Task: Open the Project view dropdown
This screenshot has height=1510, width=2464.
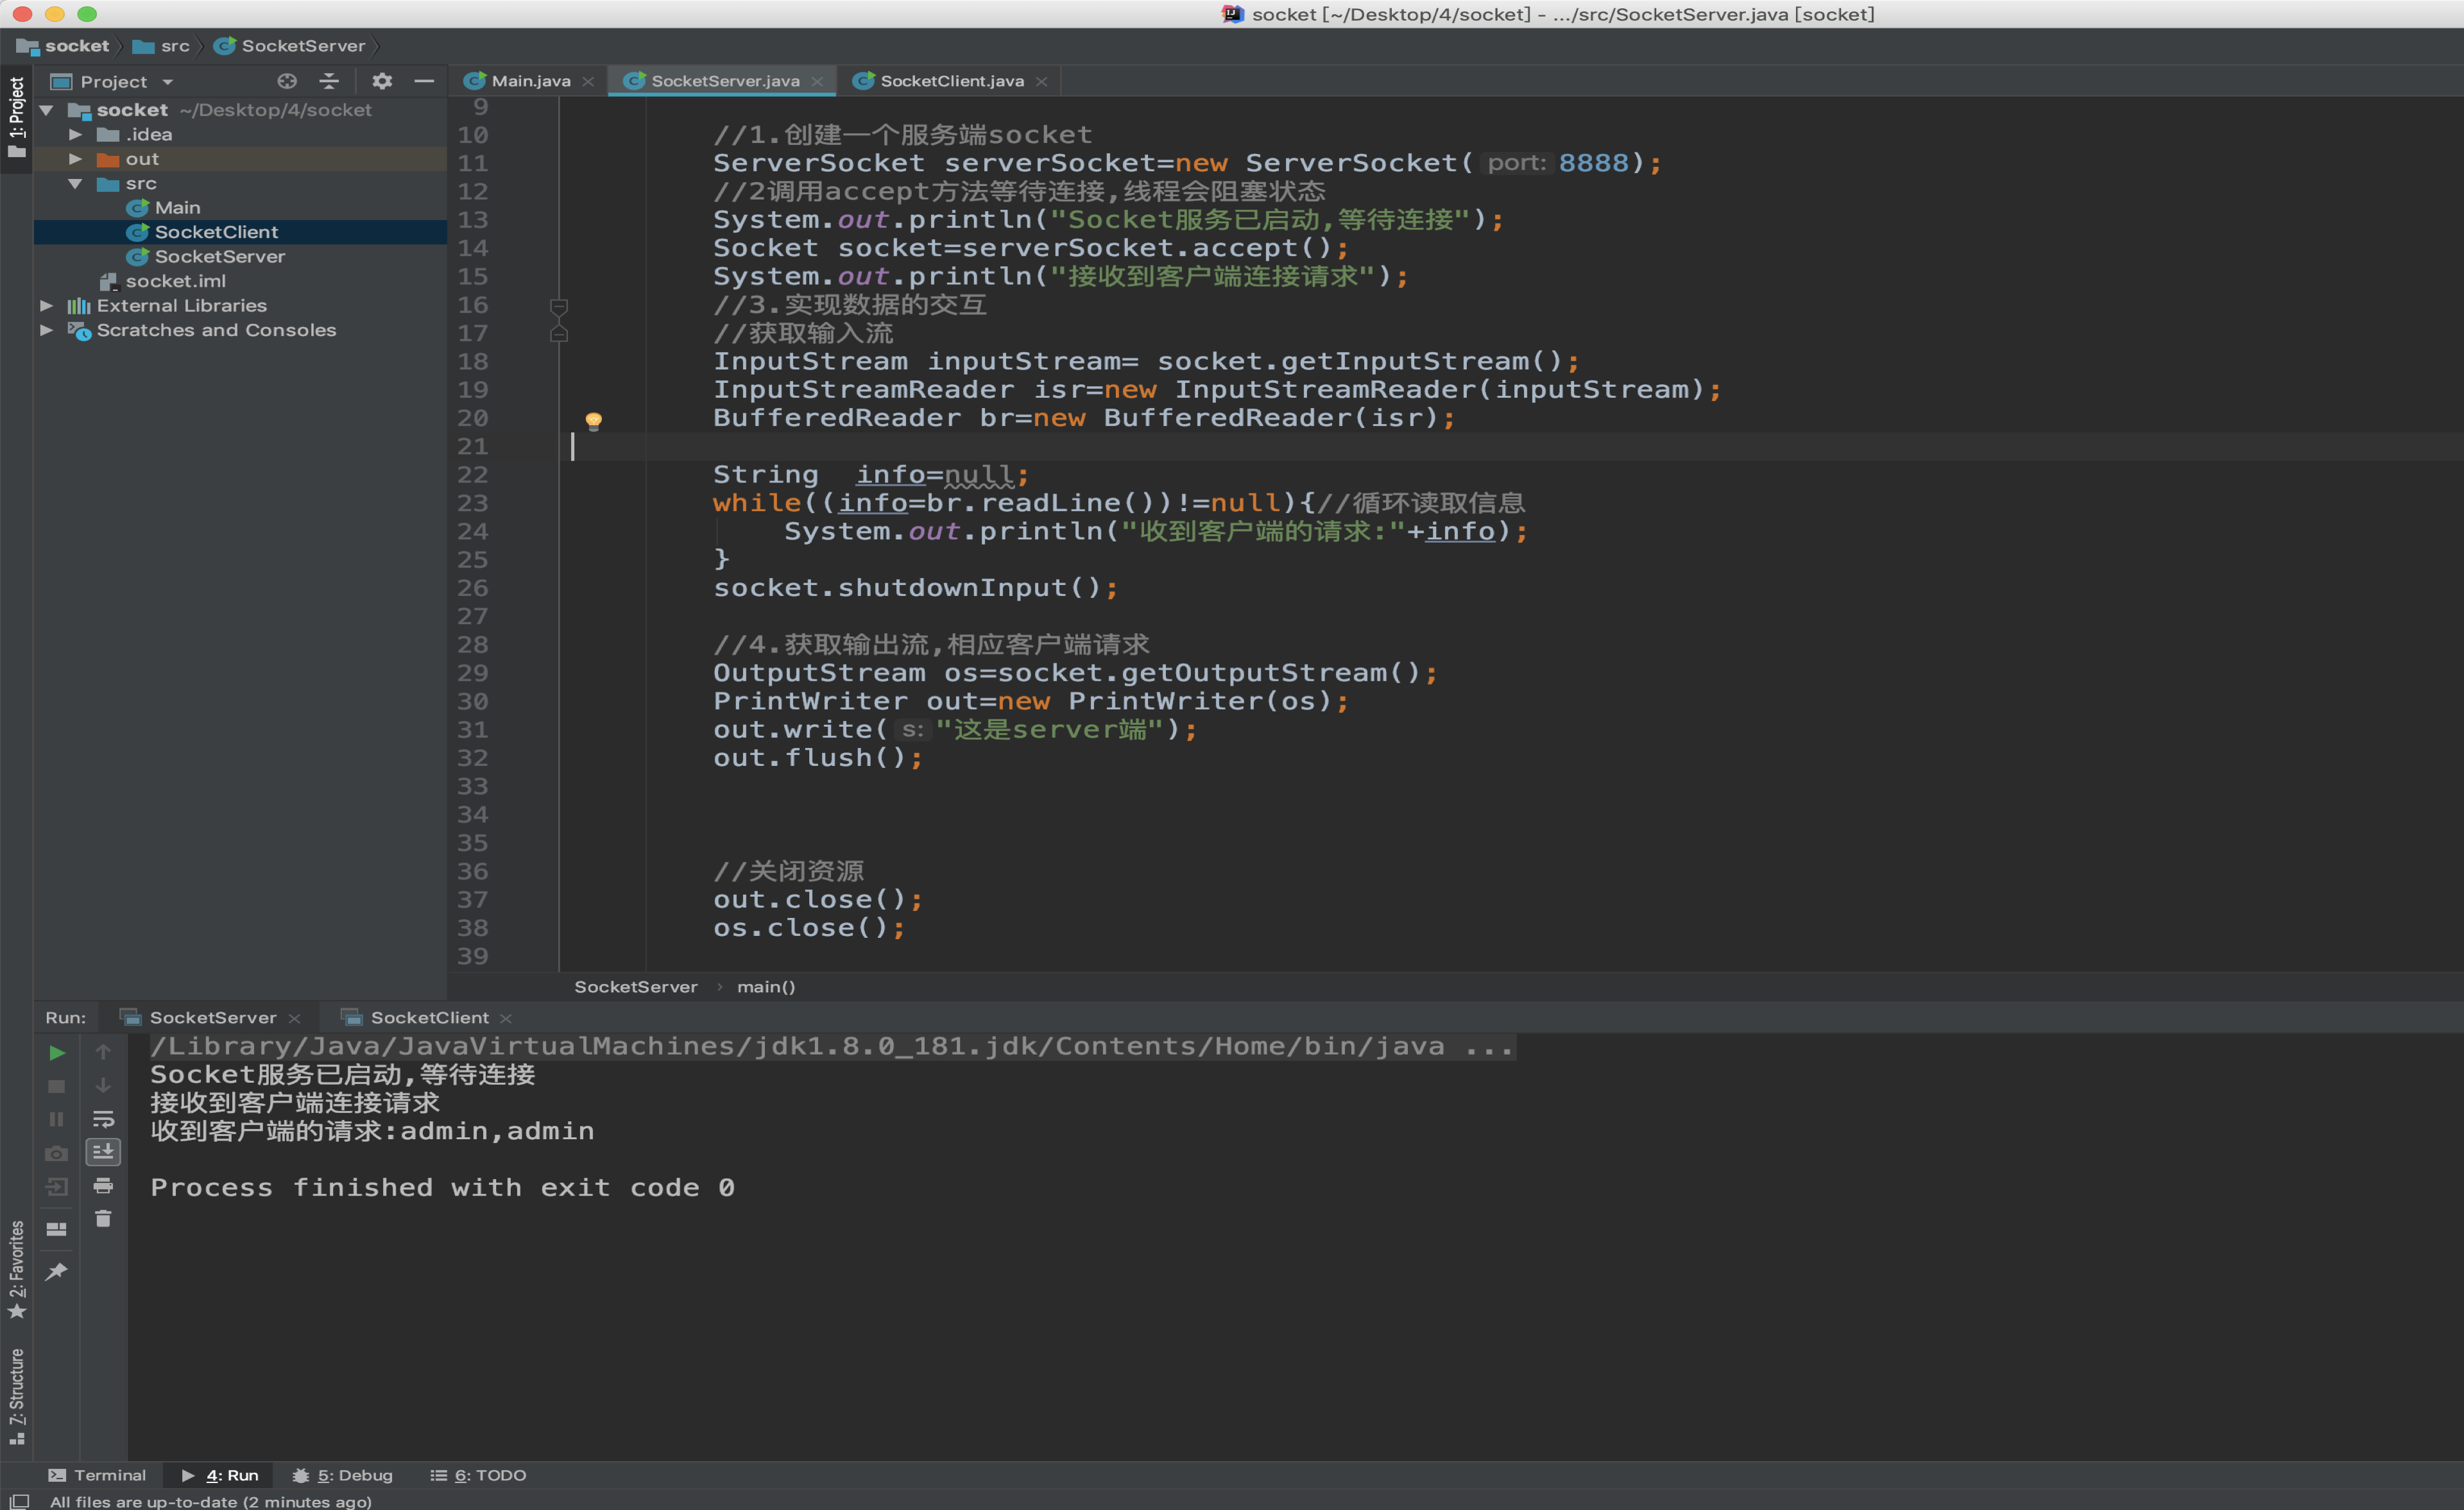Action: point(168,82)
